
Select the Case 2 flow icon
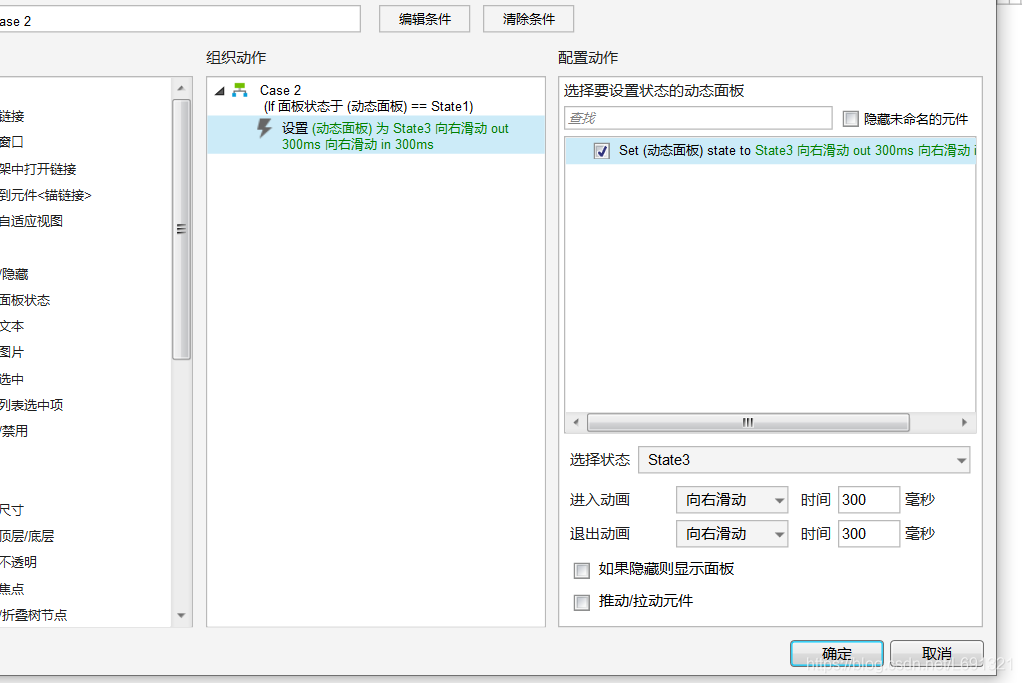pyautogui.click(x=240, y=90)
